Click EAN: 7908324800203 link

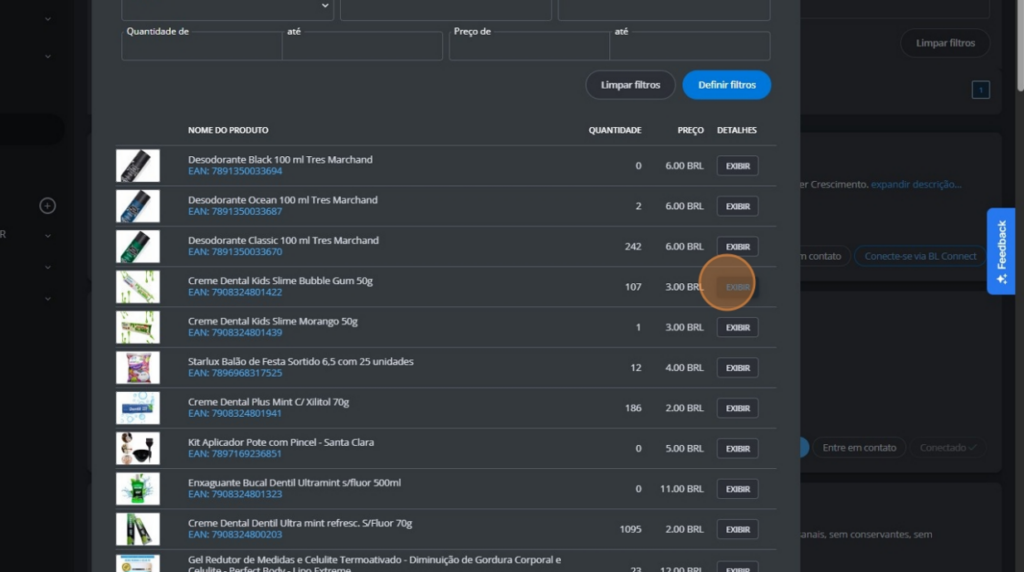tap(235, 535)
